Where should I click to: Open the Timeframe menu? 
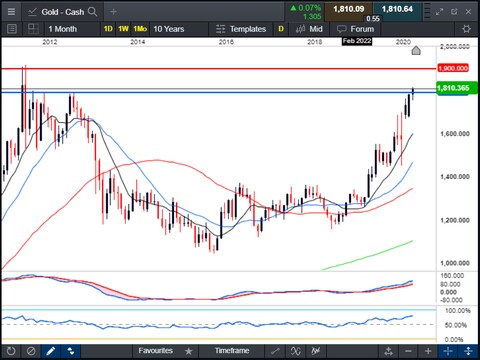click(232, 351)
